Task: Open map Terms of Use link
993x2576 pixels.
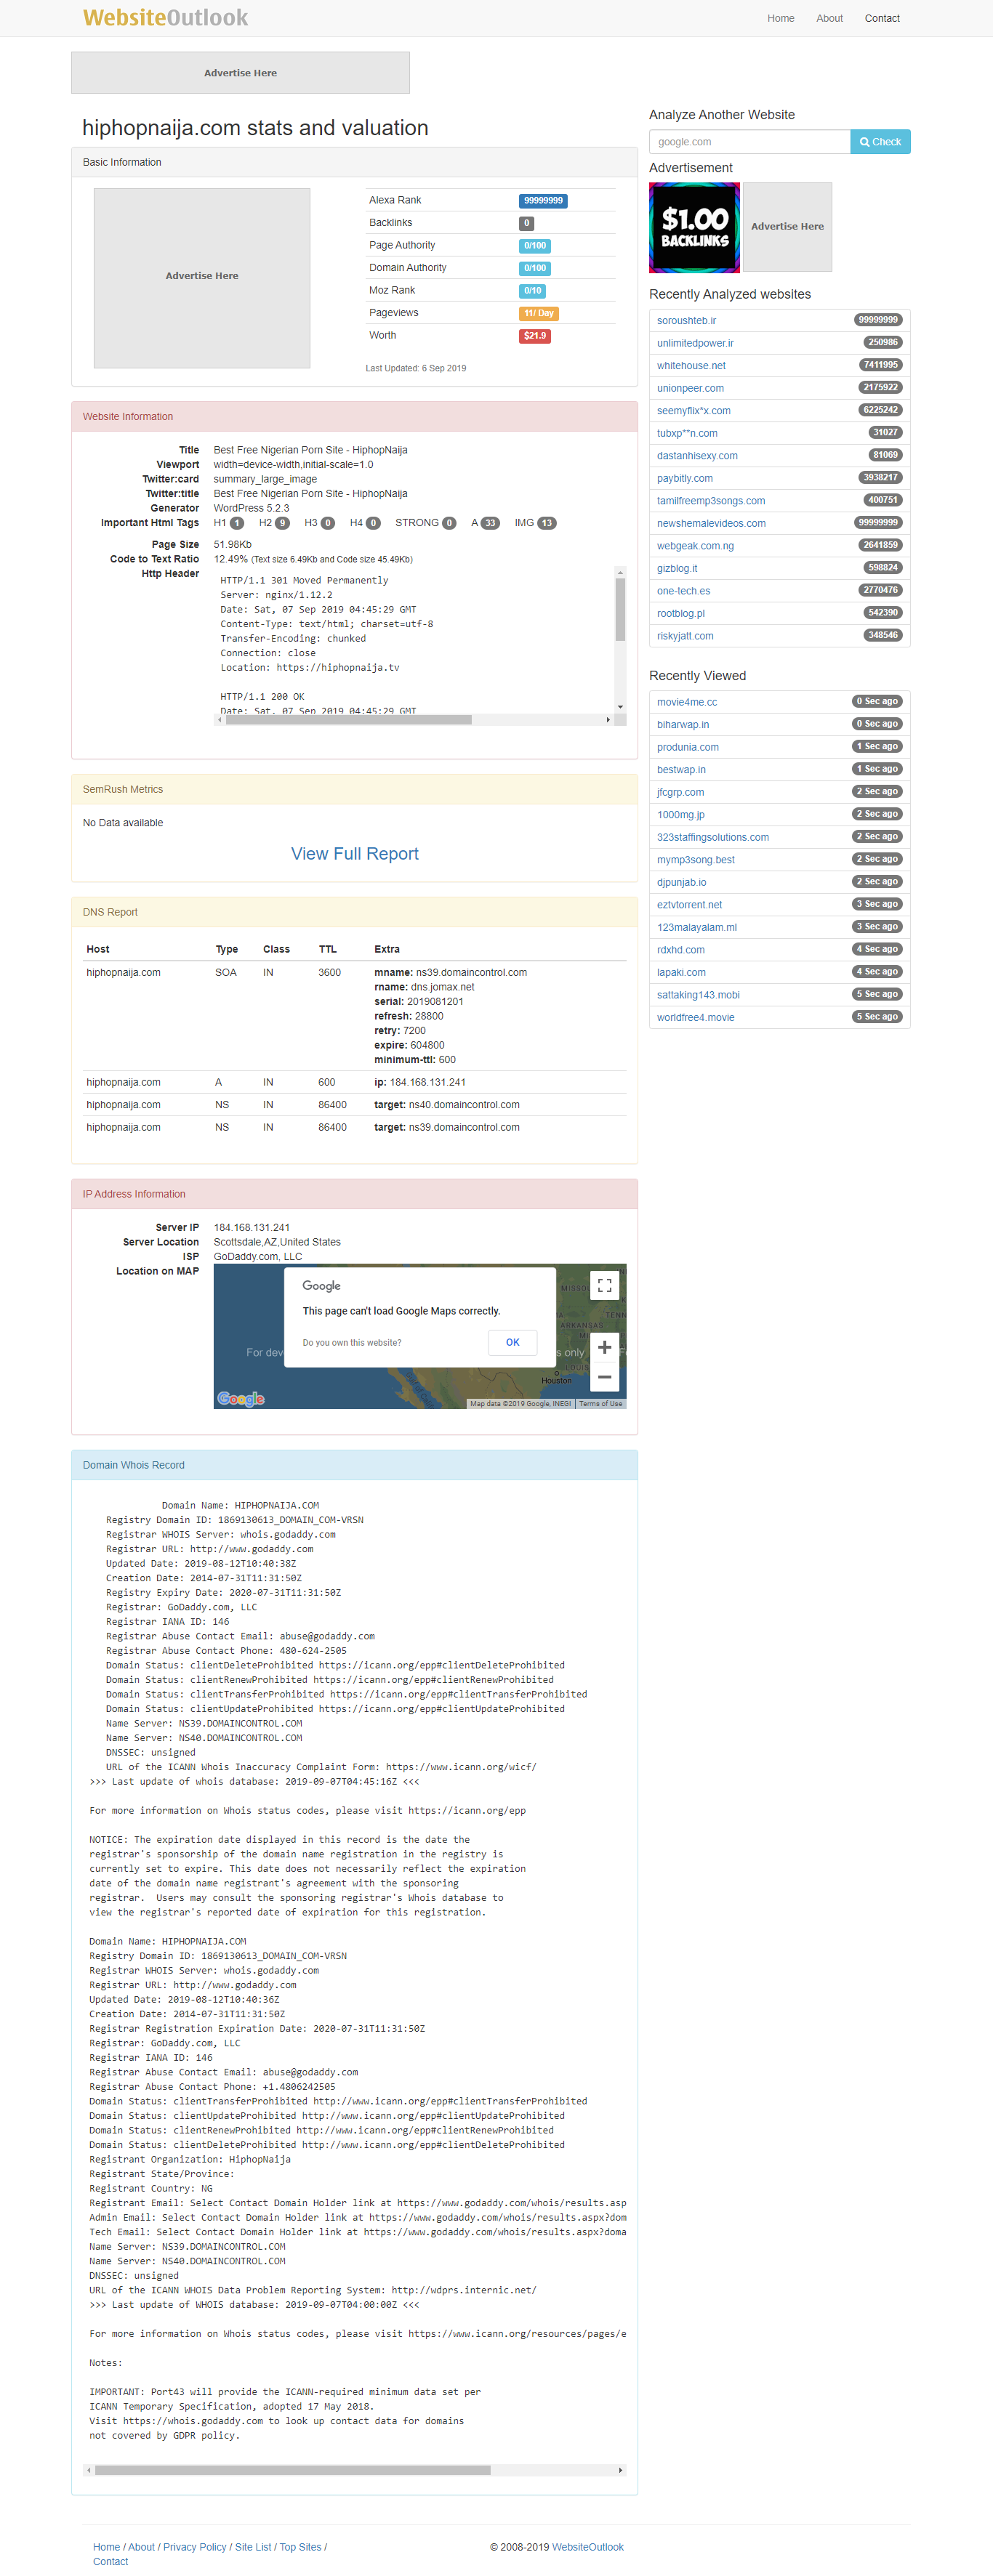Action: [x=601, y=1404]
